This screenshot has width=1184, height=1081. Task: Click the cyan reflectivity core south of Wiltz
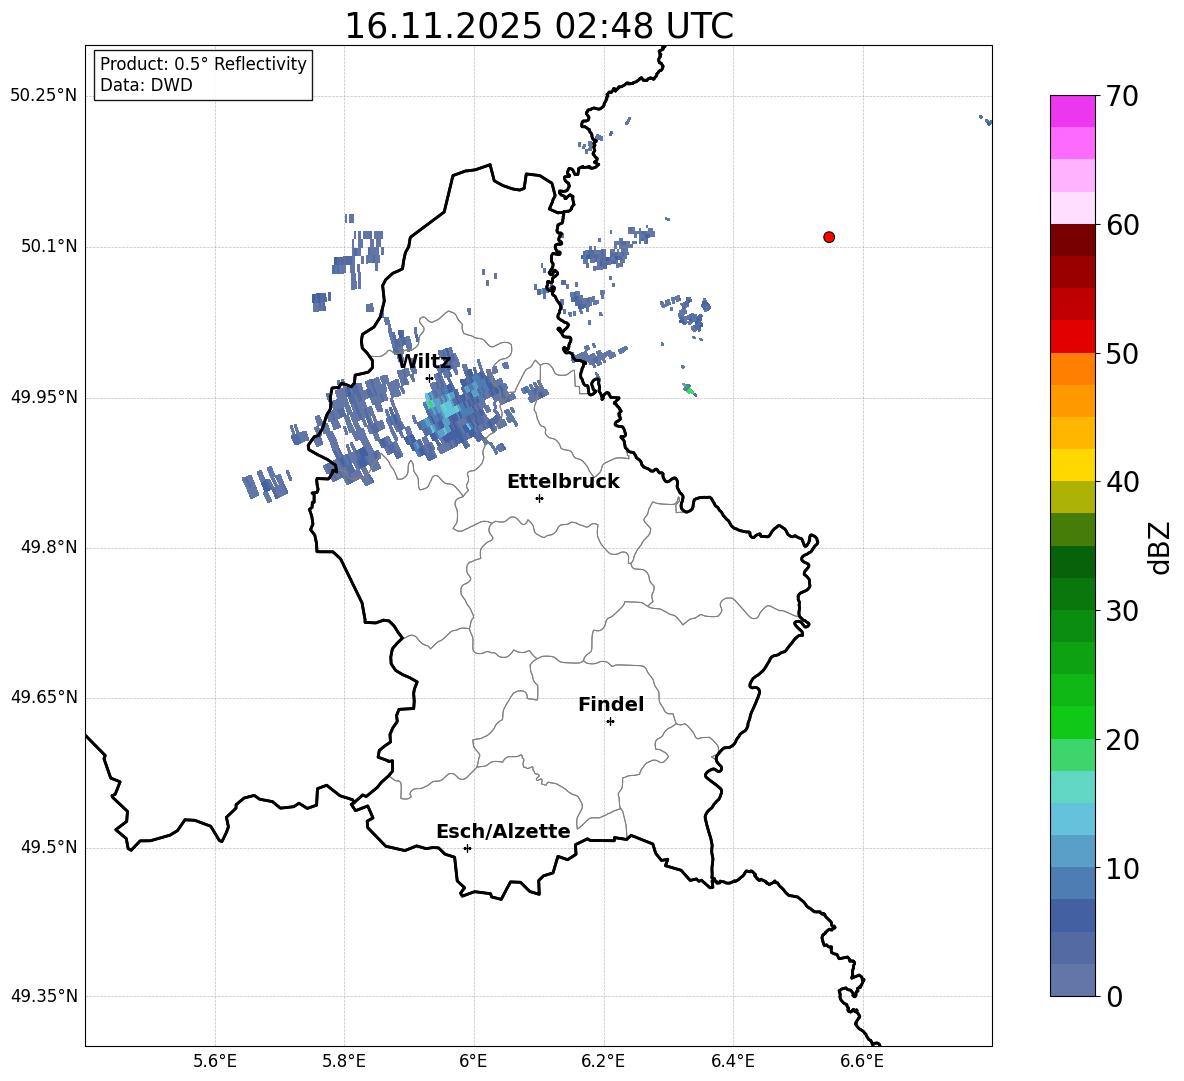tap(443, 411)
